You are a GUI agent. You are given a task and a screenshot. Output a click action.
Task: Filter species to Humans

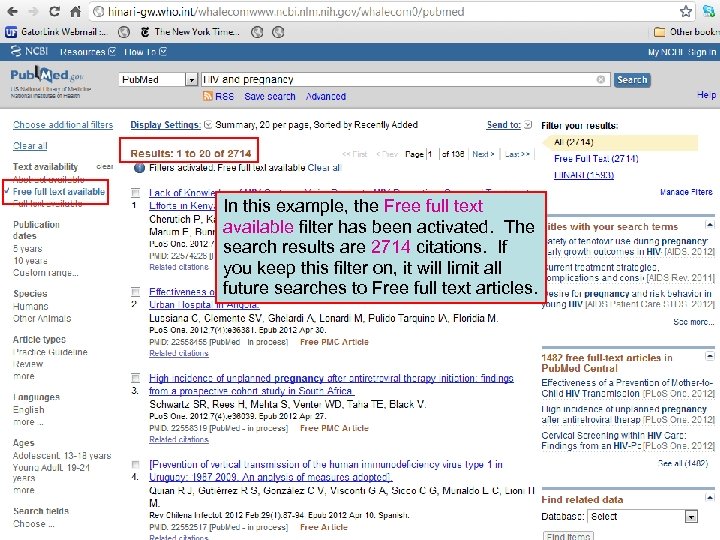30,306
